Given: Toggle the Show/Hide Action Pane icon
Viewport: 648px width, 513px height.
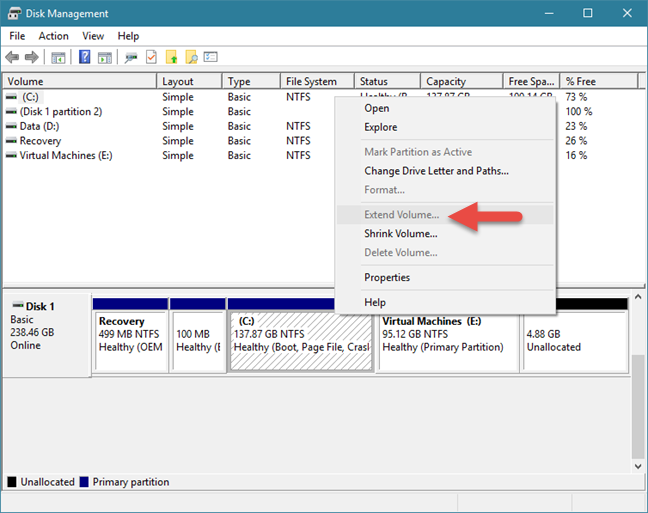Looking at the screenshot, I should point(105,57).
